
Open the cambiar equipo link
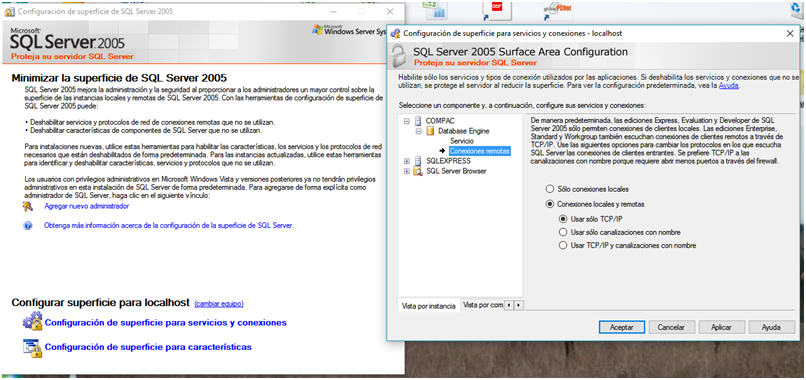point(219,304)
